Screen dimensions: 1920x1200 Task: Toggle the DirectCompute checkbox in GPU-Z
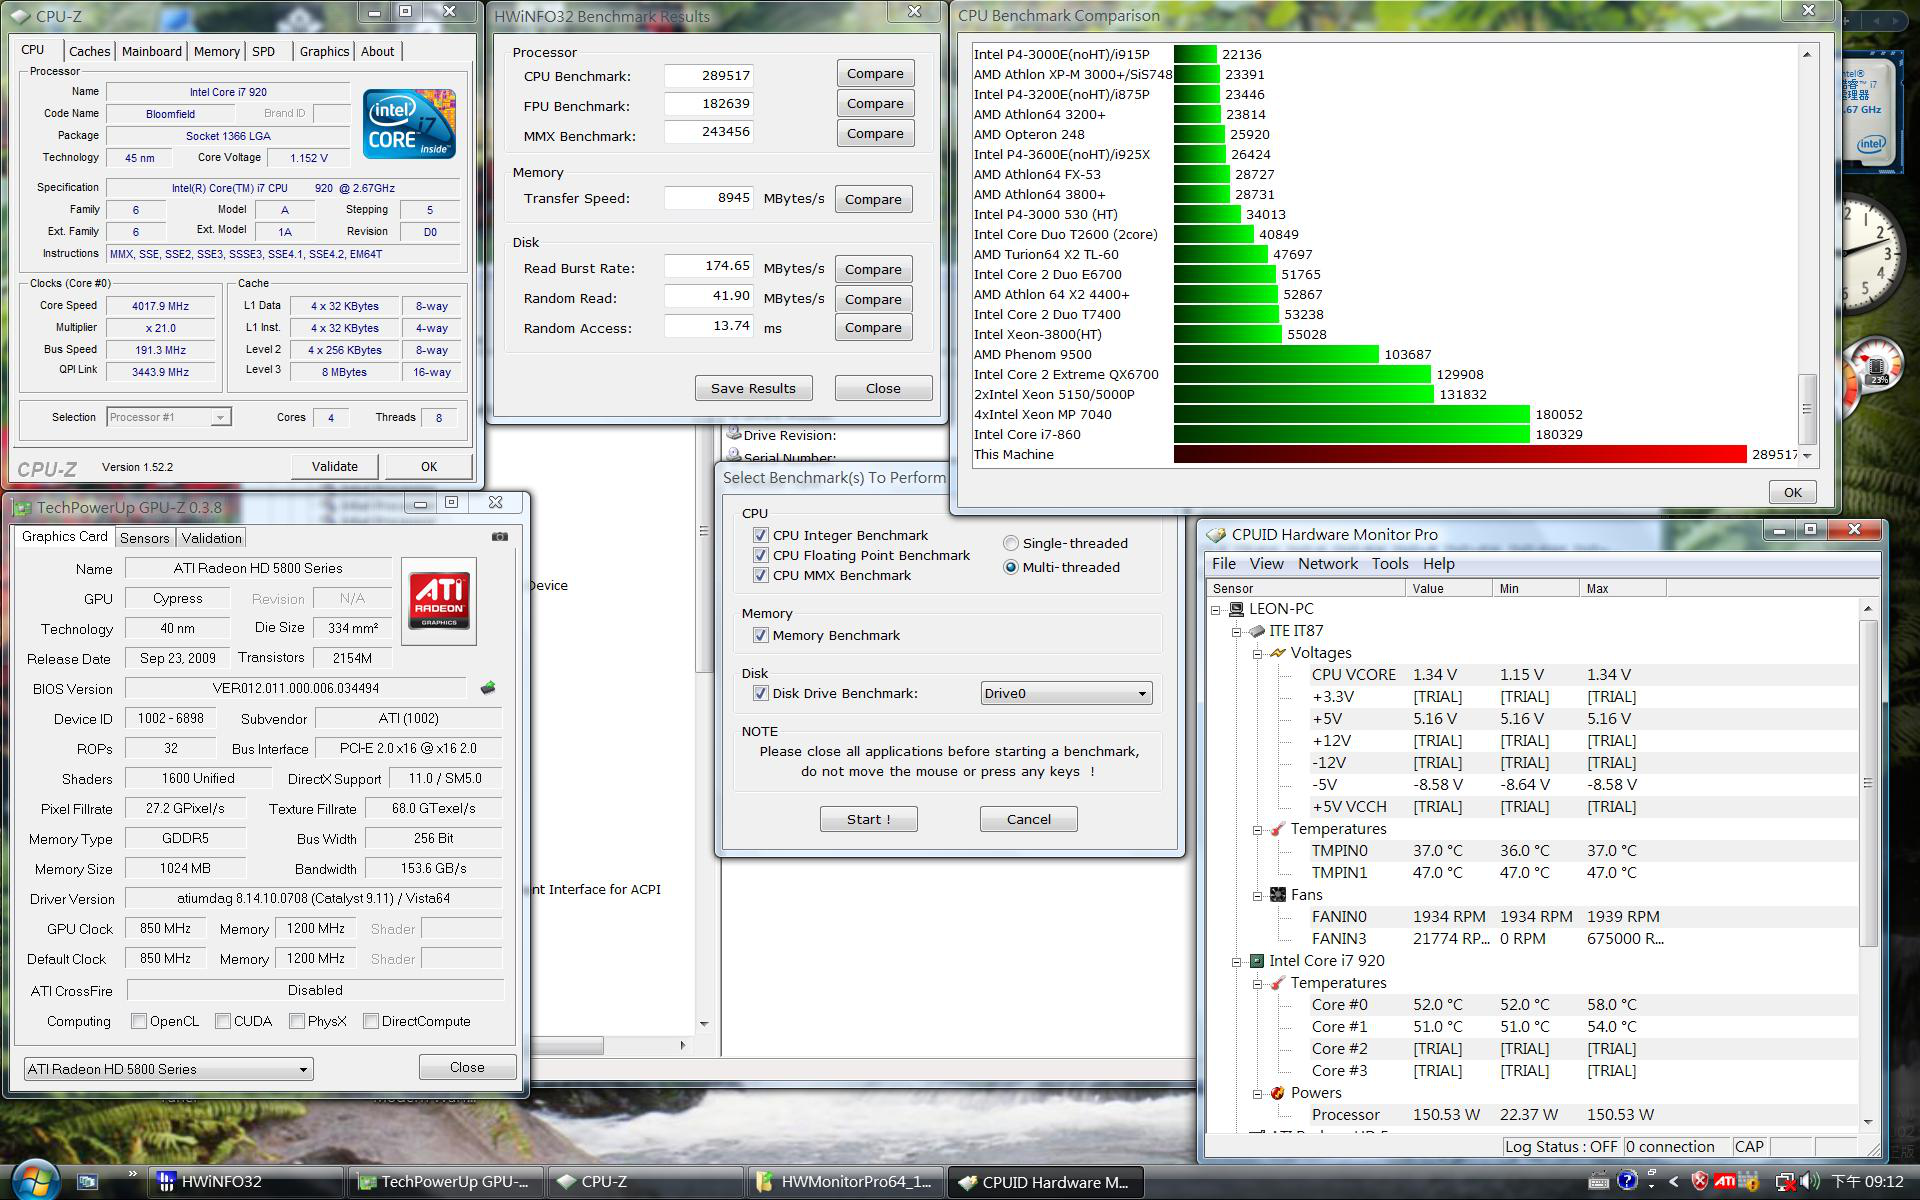pyautogui.click(x=371, y=1021)
